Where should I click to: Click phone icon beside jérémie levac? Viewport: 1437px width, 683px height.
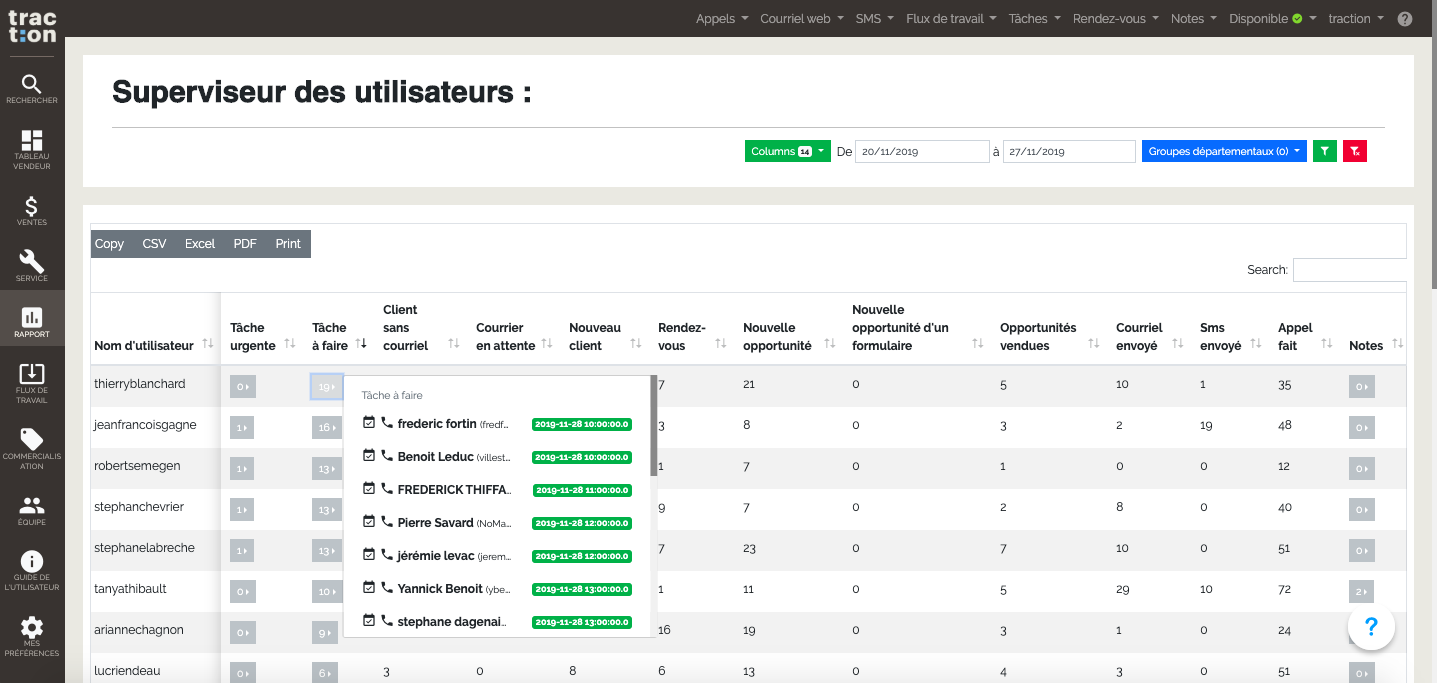point(387,555)
